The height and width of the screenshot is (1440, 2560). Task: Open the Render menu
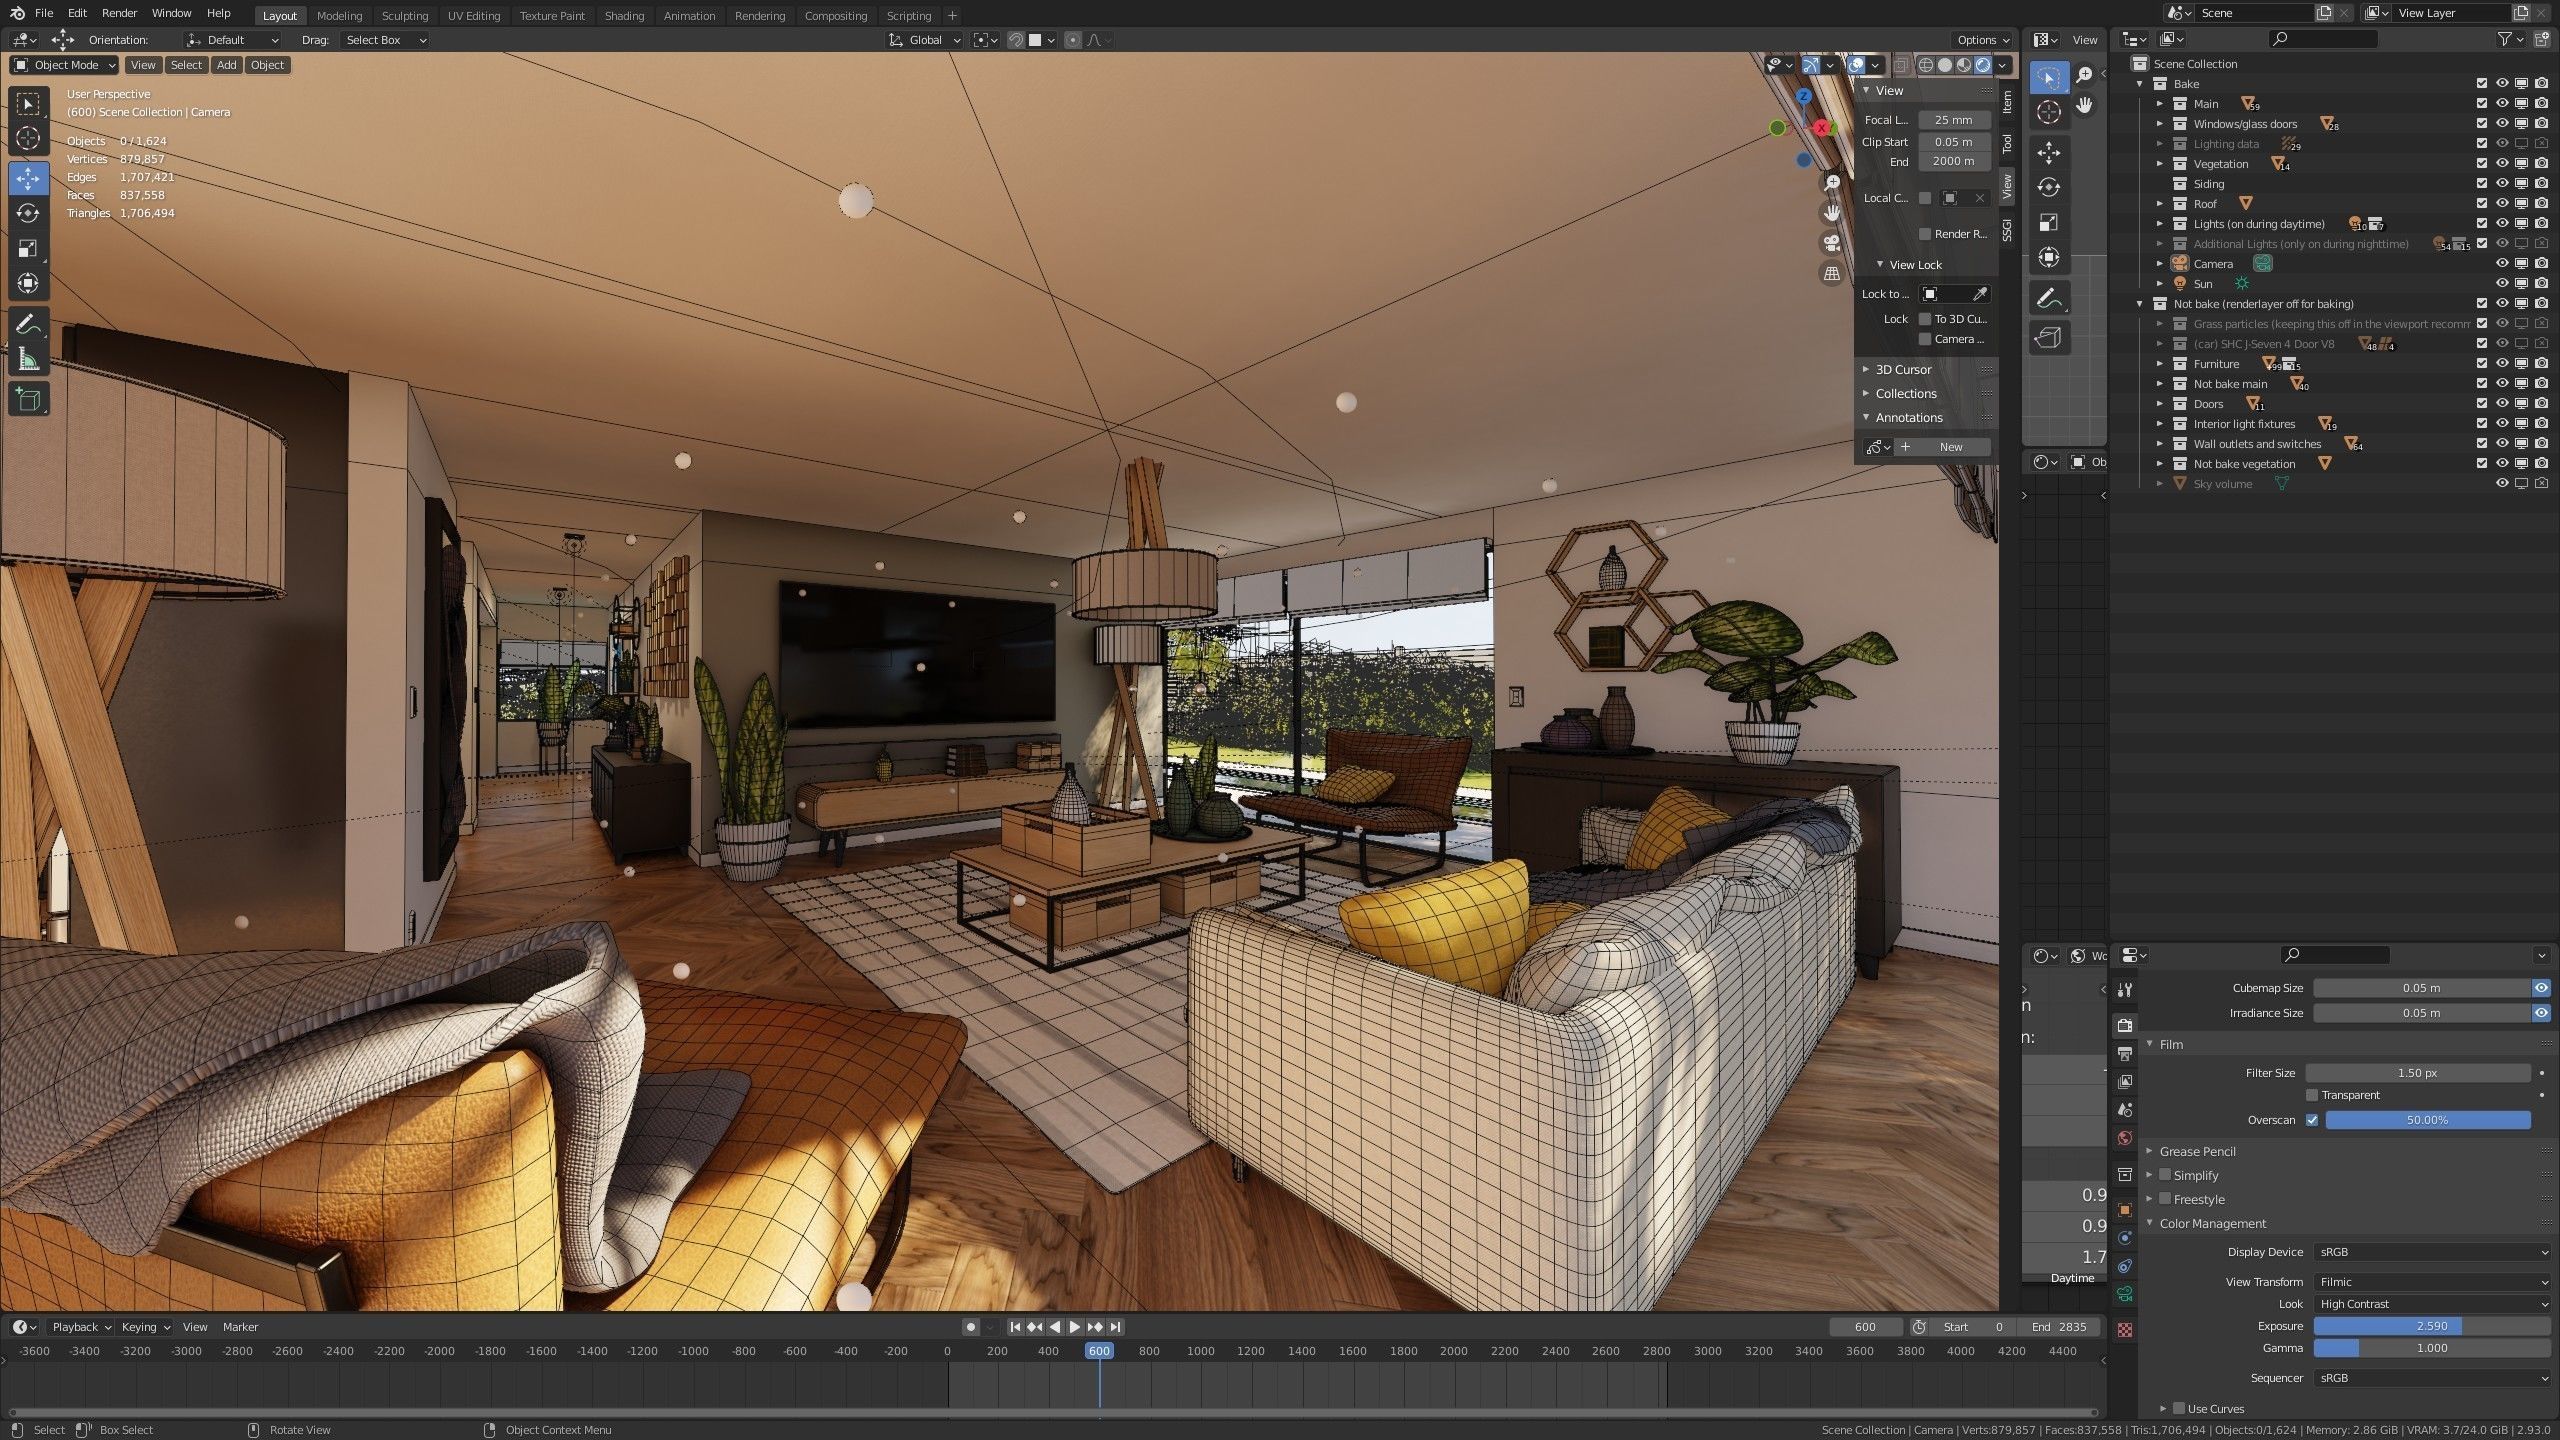click(119, 13)
